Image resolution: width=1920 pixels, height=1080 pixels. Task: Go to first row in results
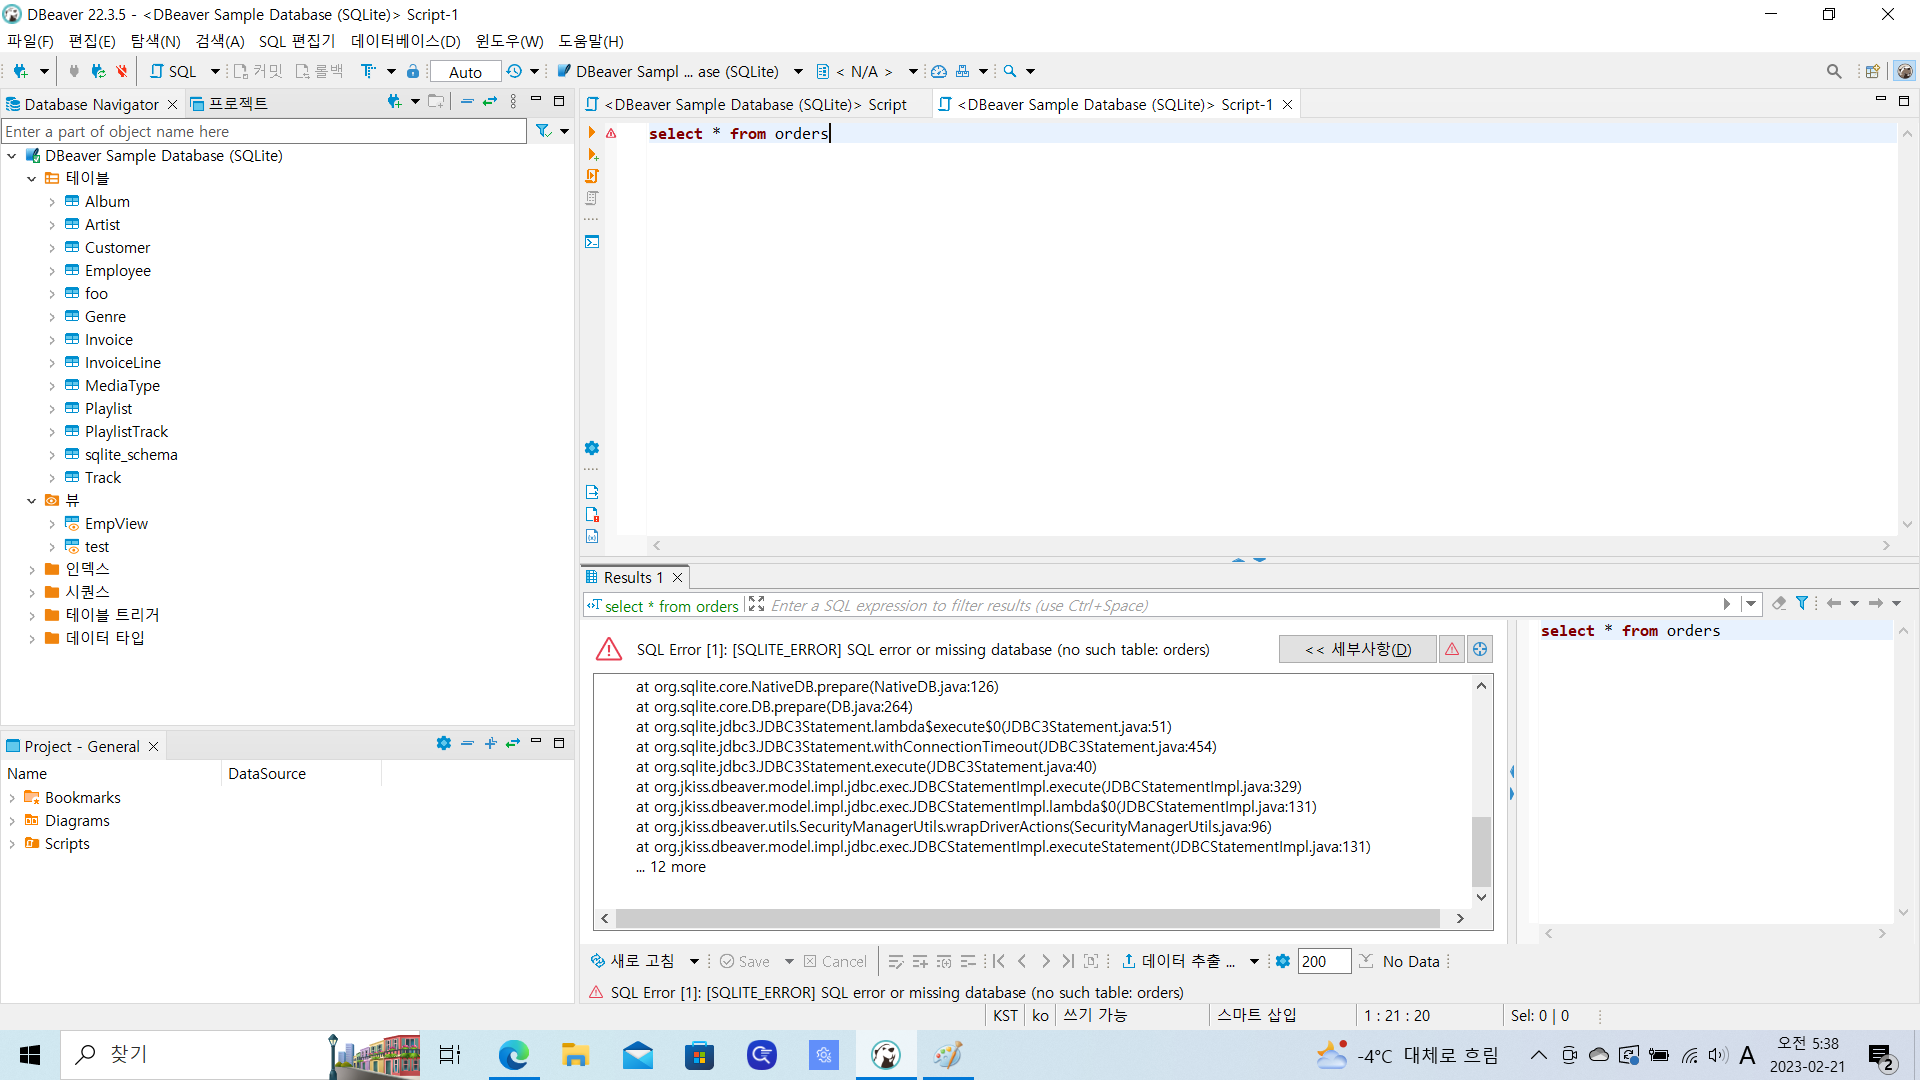pyautogui.click(x=998, y=961)
